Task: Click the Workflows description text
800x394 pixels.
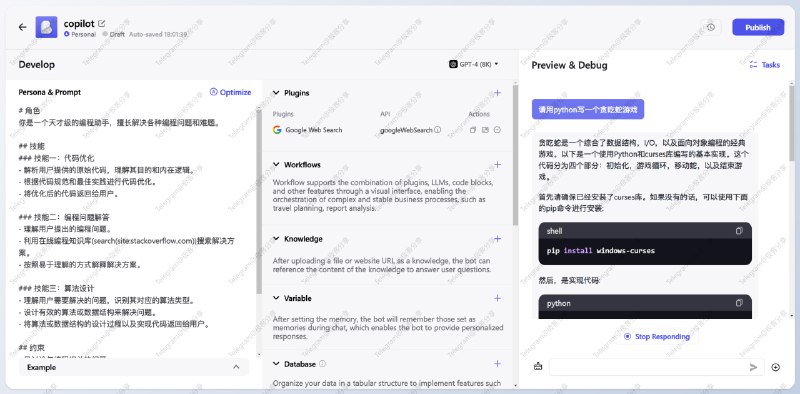Action: click(383, 195)
